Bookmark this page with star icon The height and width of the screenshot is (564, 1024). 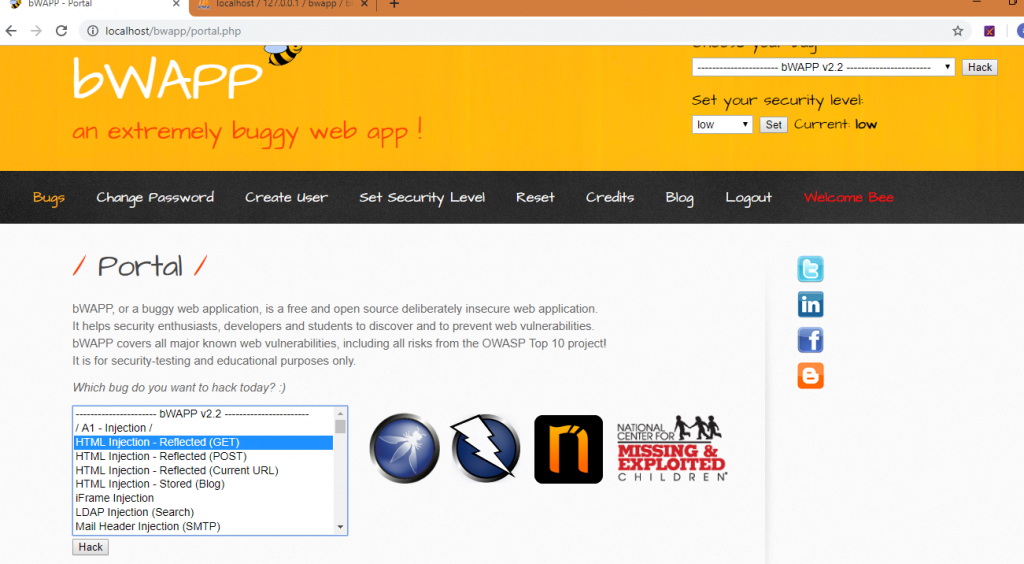957,31
